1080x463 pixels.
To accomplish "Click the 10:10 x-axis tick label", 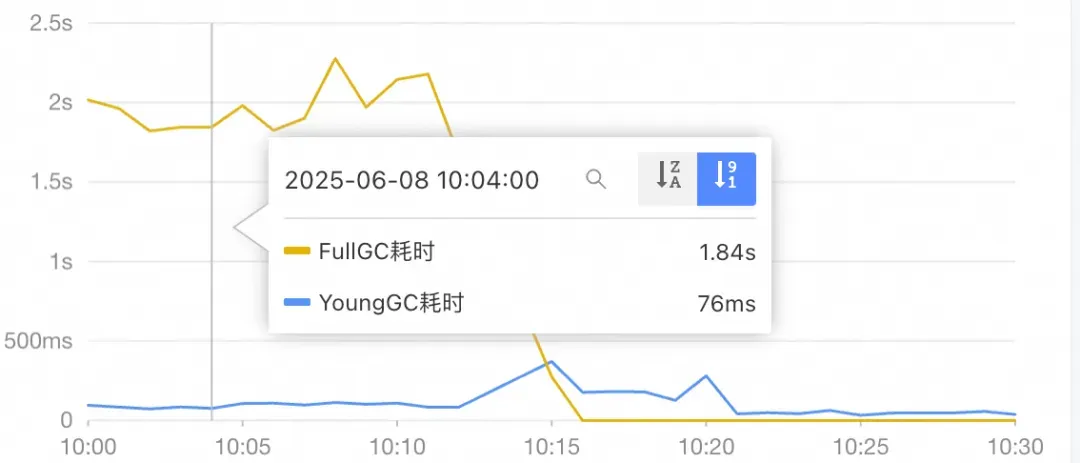I will (x=397, y=444).
